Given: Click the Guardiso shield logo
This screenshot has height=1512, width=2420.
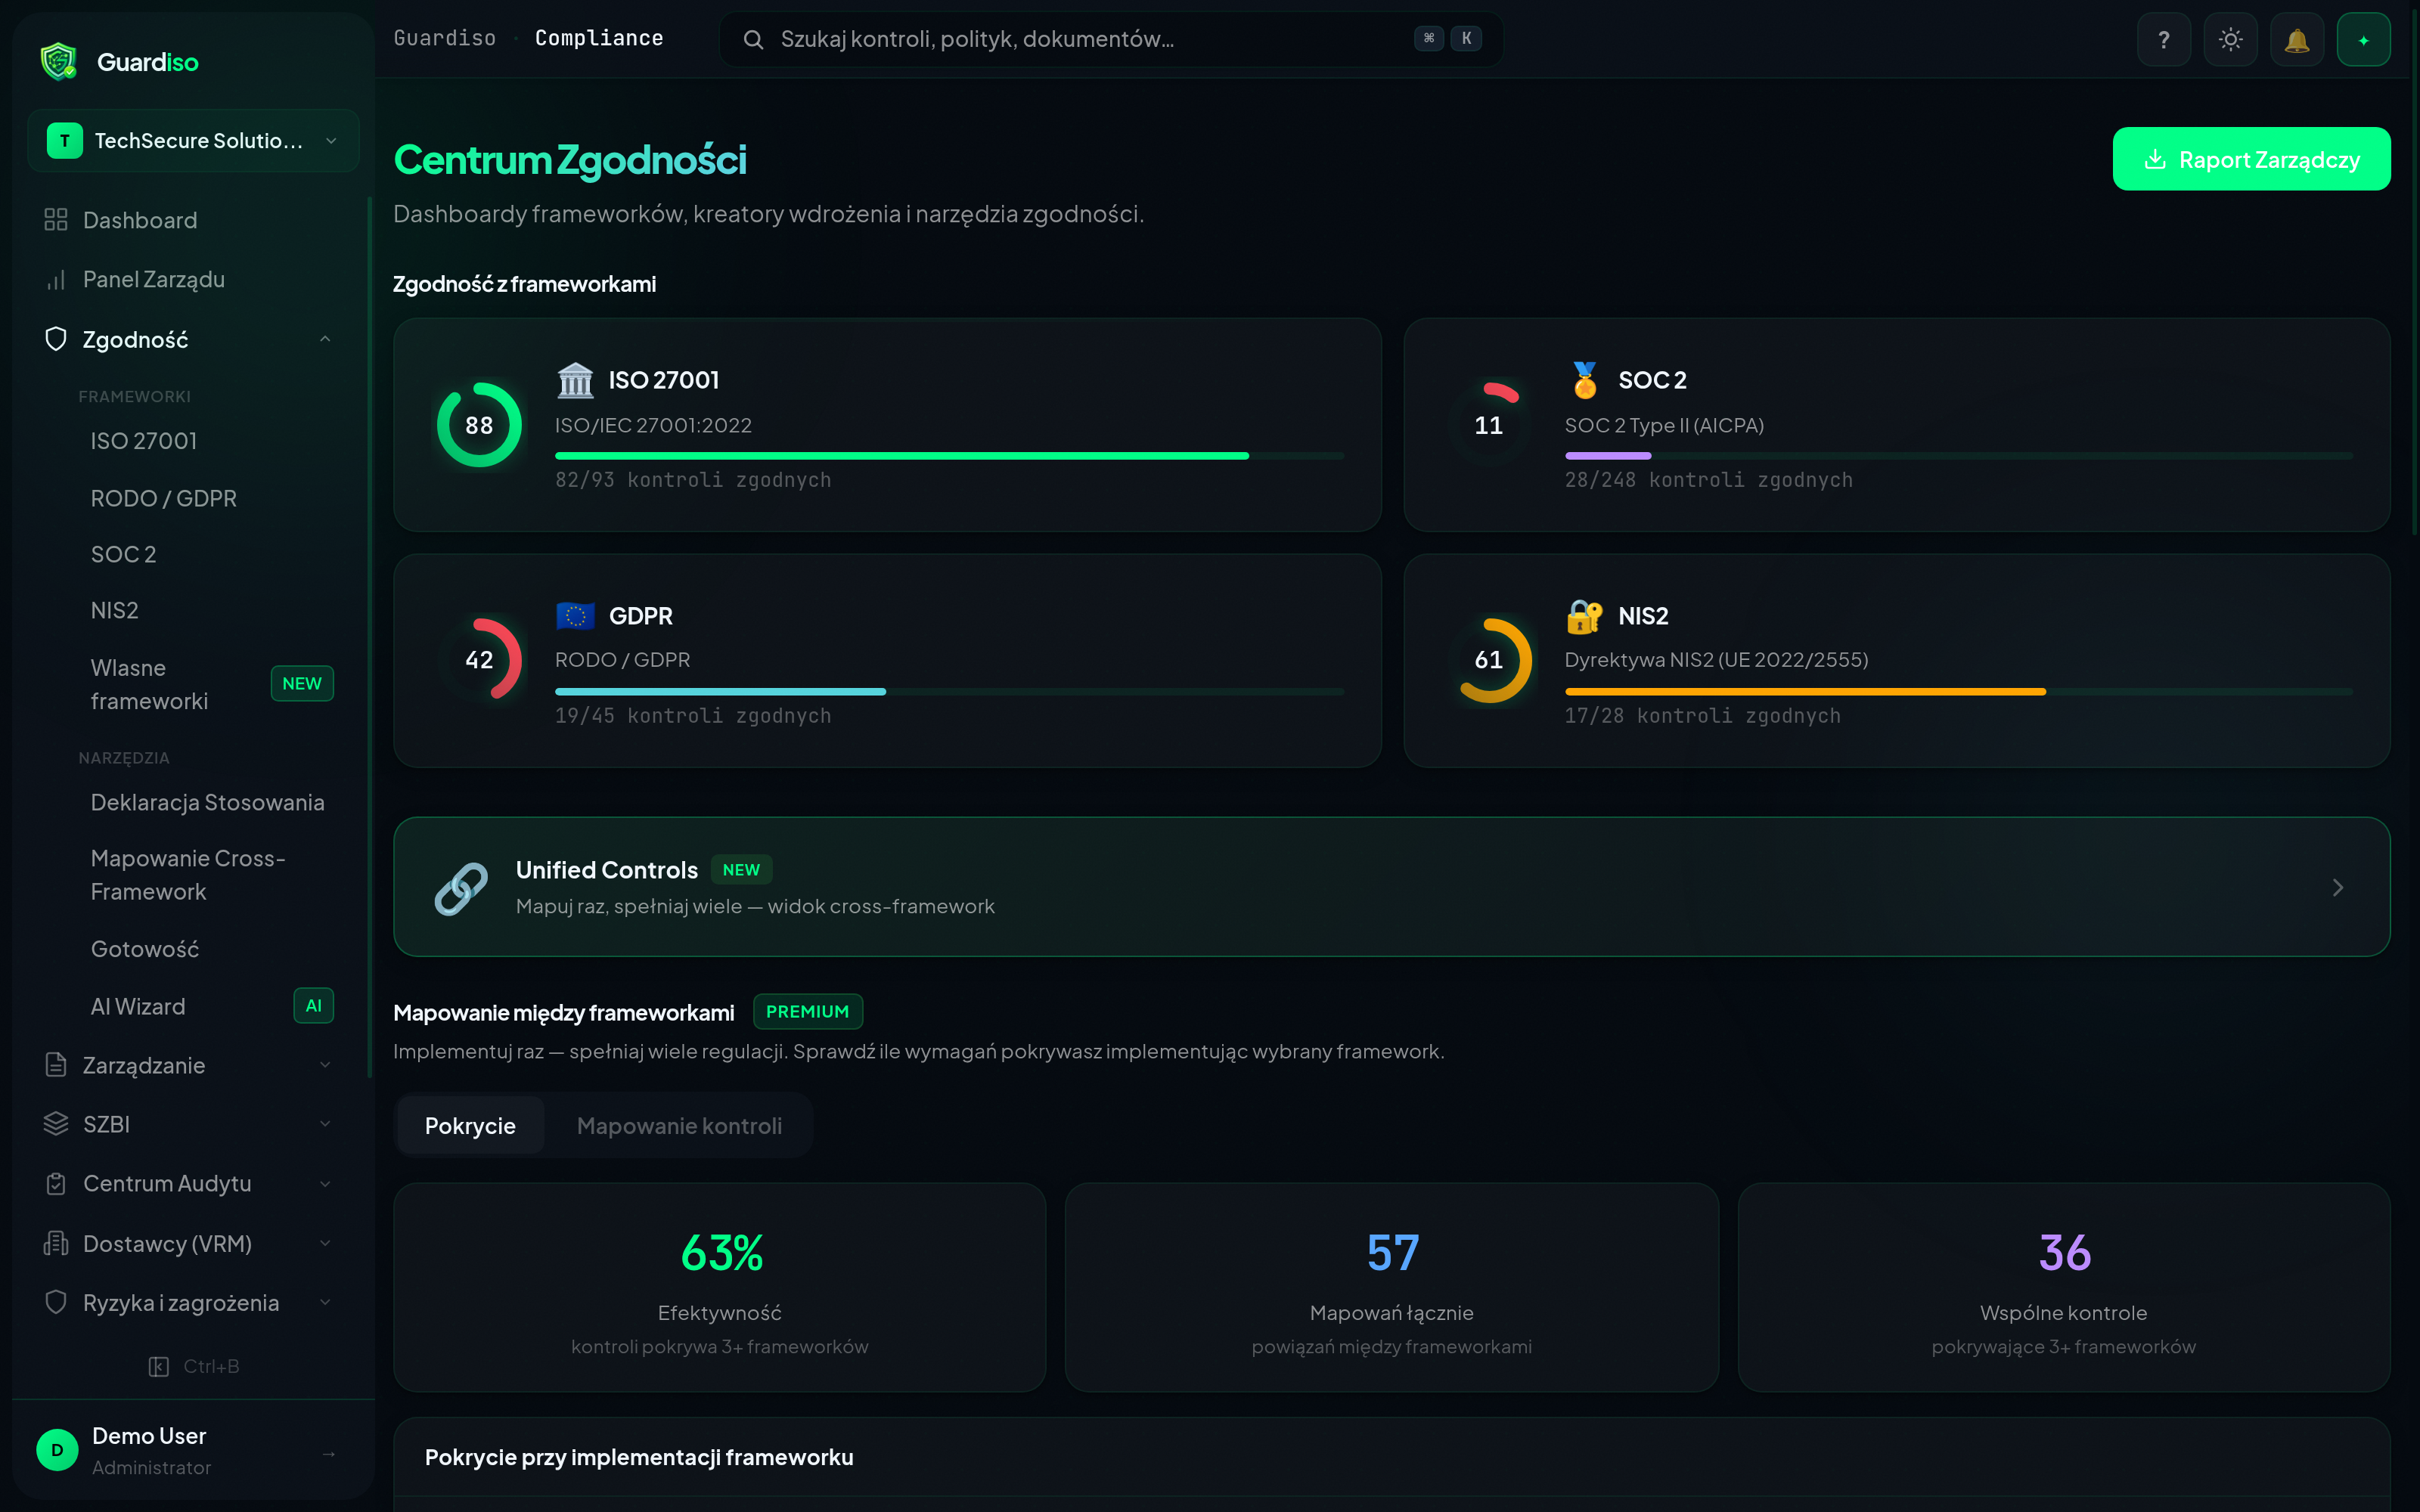Looking at the screenshot, I should (58, 62).
